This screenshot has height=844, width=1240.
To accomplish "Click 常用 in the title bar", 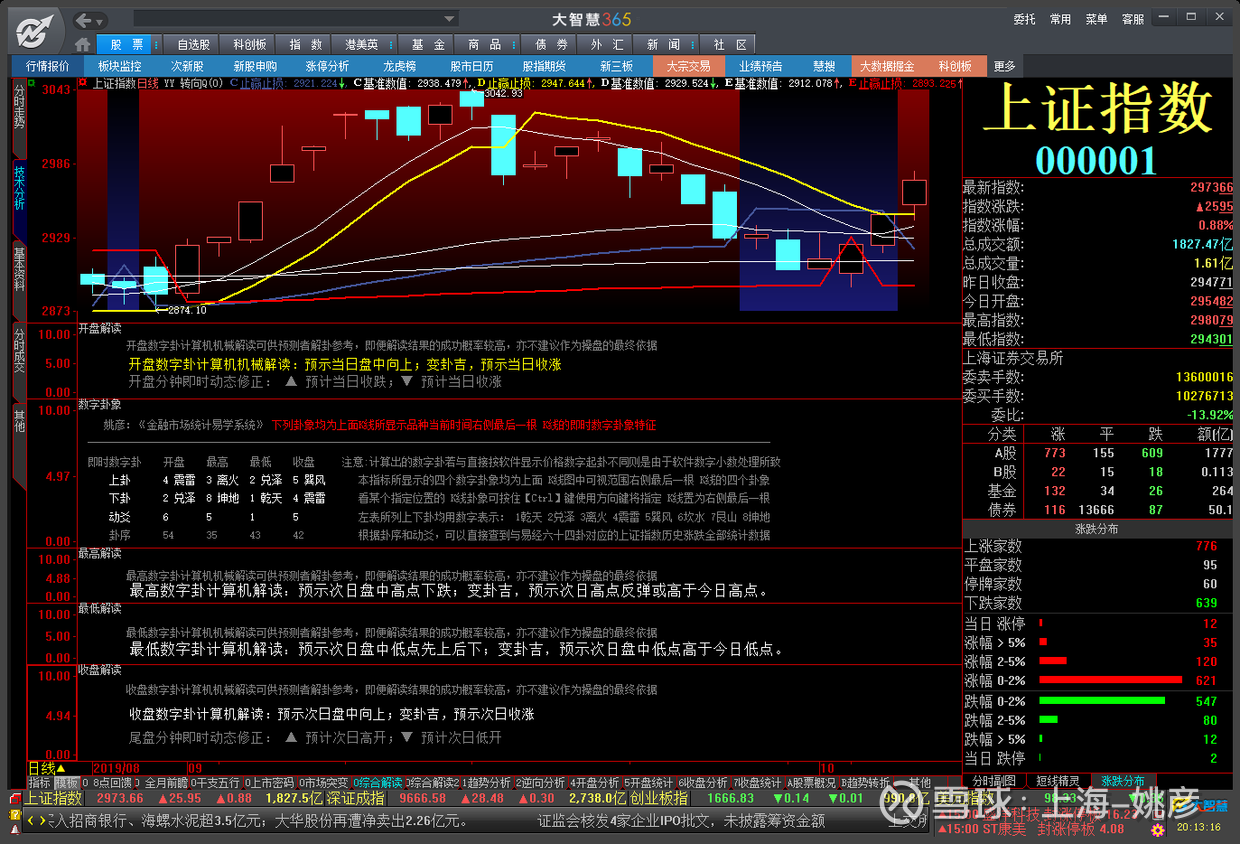I will [1060, 20].
